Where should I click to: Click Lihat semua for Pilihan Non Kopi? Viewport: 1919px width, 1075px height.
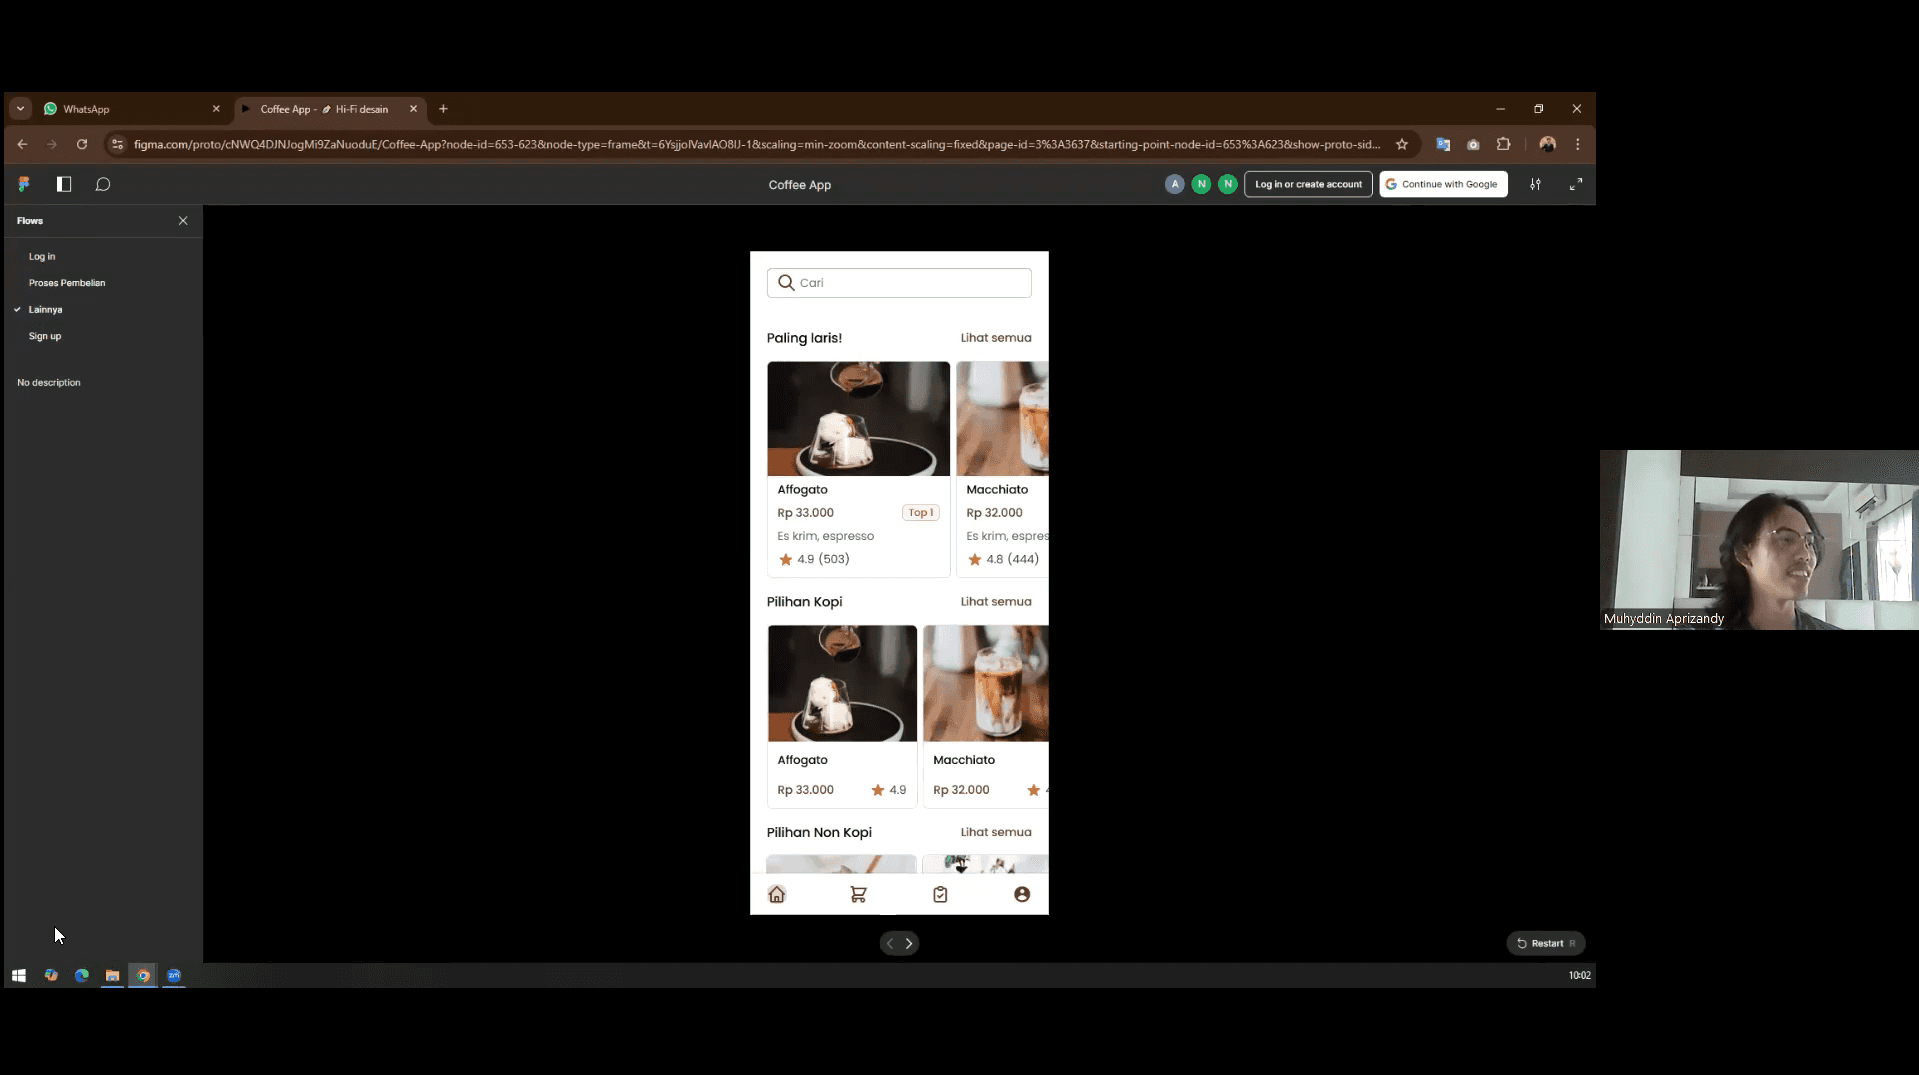996,832
